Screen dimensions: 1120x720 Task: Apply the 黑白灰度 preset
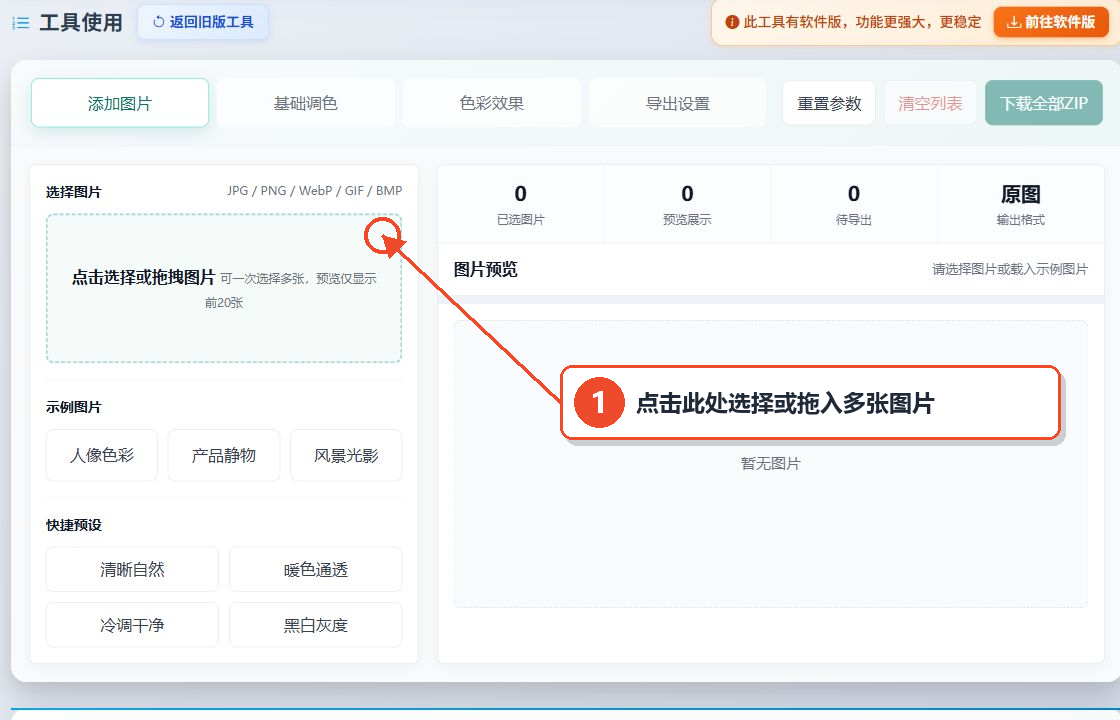tap(315, 625)
